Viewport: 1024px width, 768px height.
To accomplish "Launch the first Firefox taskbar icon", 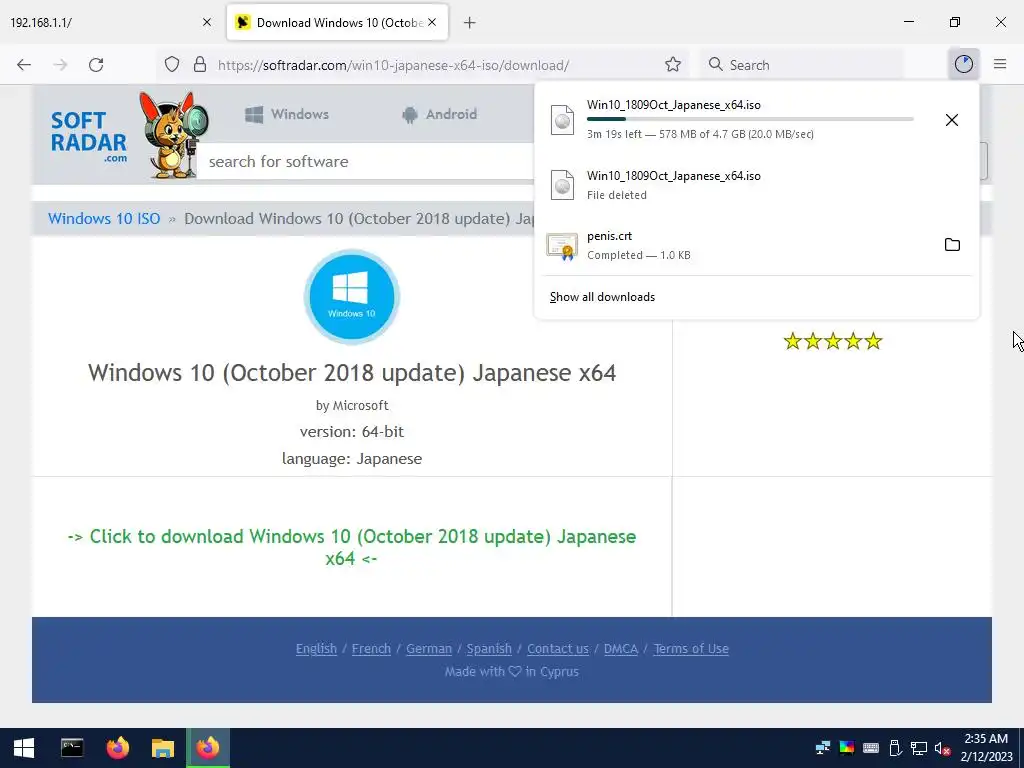I will coord(118,748).
